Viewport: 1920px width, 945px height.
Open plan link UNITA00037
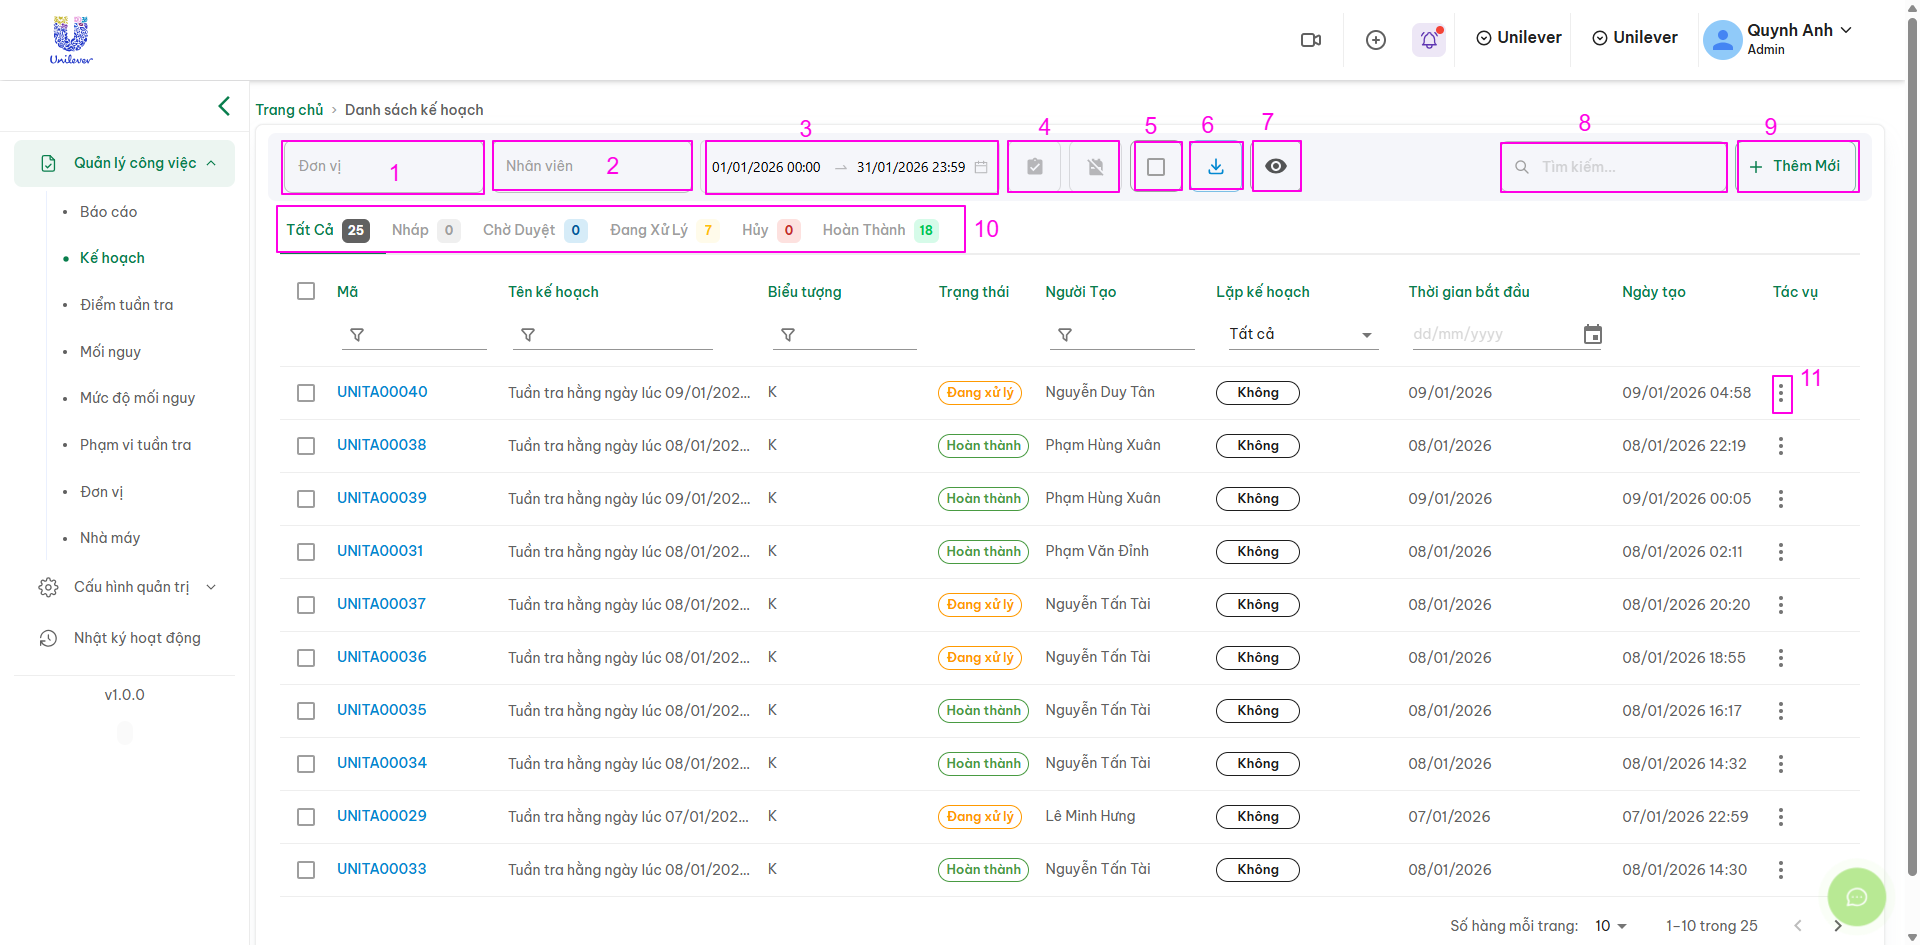(381, 604)
